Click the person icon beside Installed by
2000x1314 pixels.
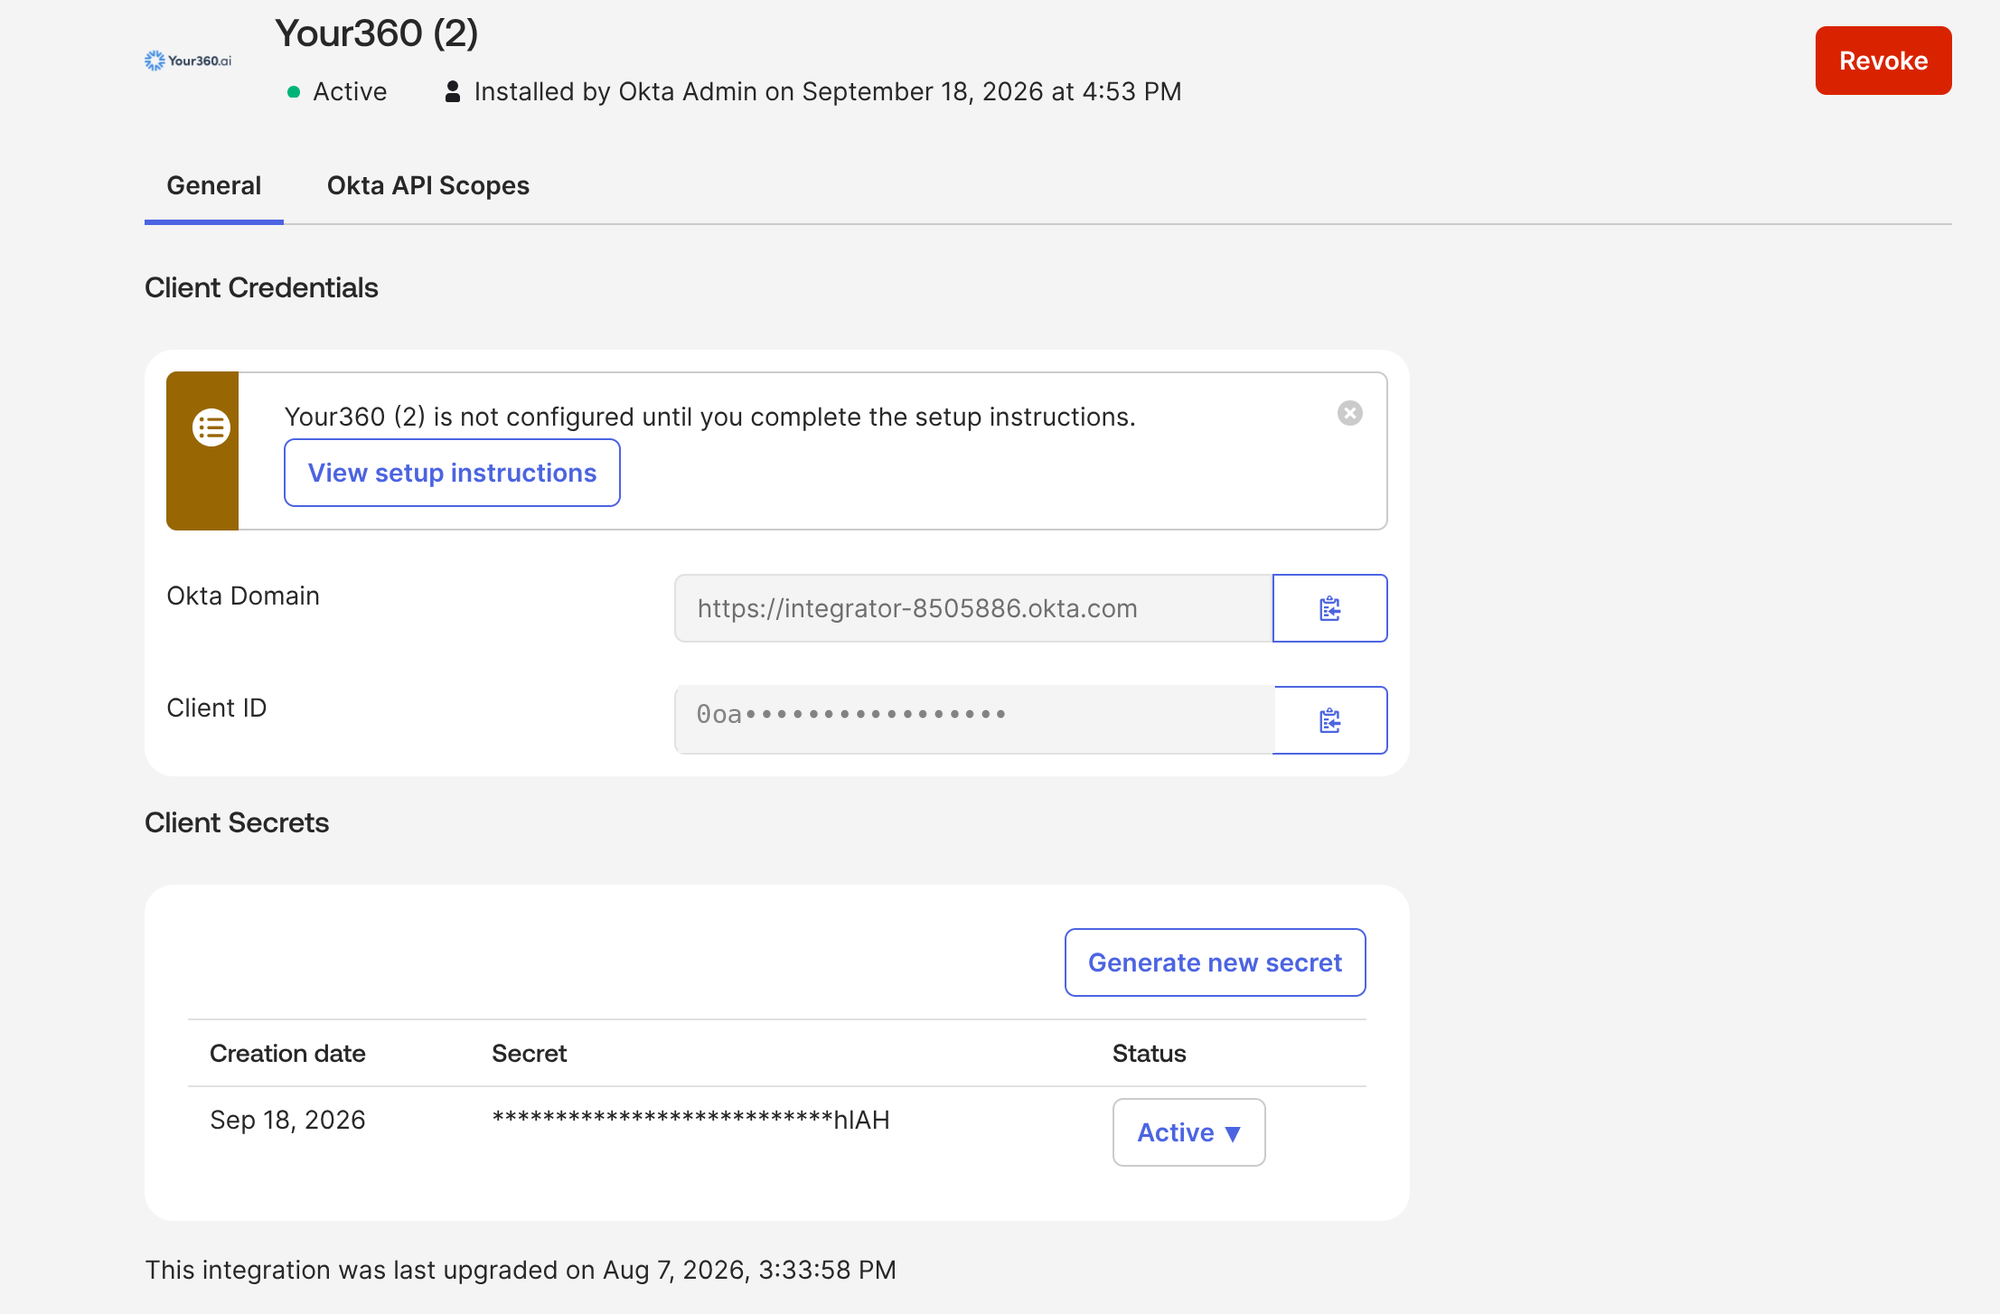click(452, 92)
